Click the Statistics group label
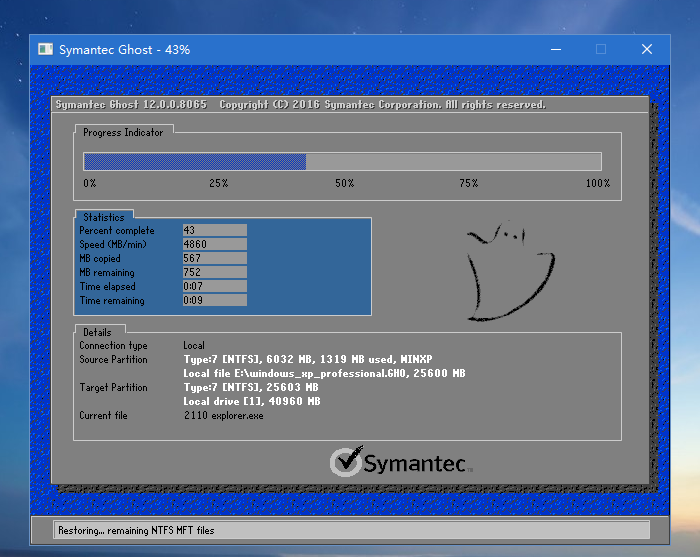This screenshot has height=557, width=700. tap(104, 217)
